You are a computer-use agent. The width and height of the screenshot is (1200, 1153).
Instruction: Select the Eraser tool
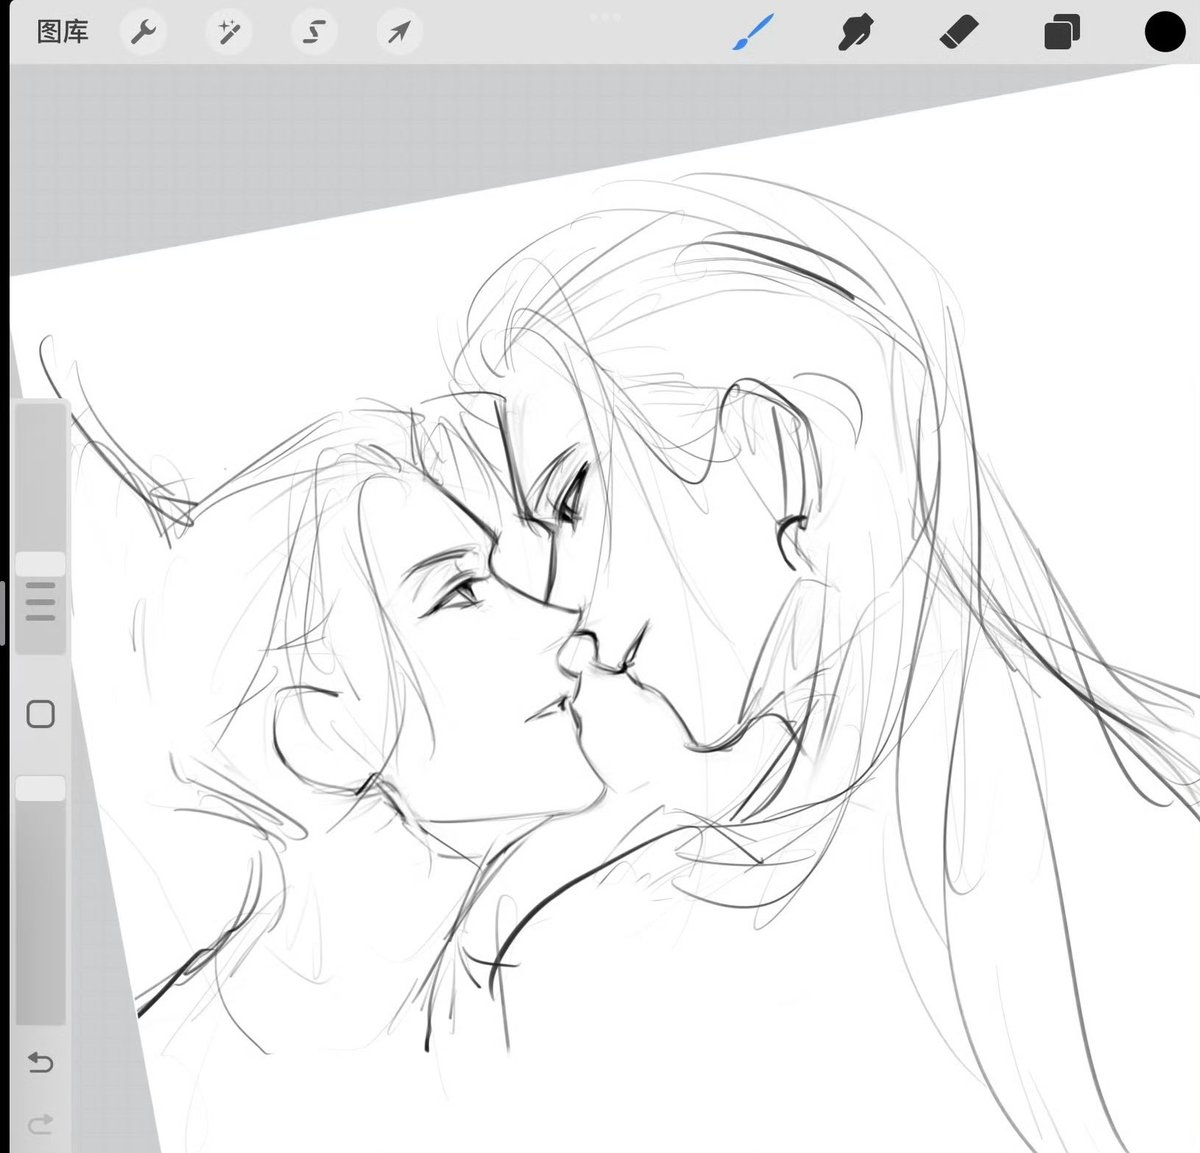click(x=959, y=33)
